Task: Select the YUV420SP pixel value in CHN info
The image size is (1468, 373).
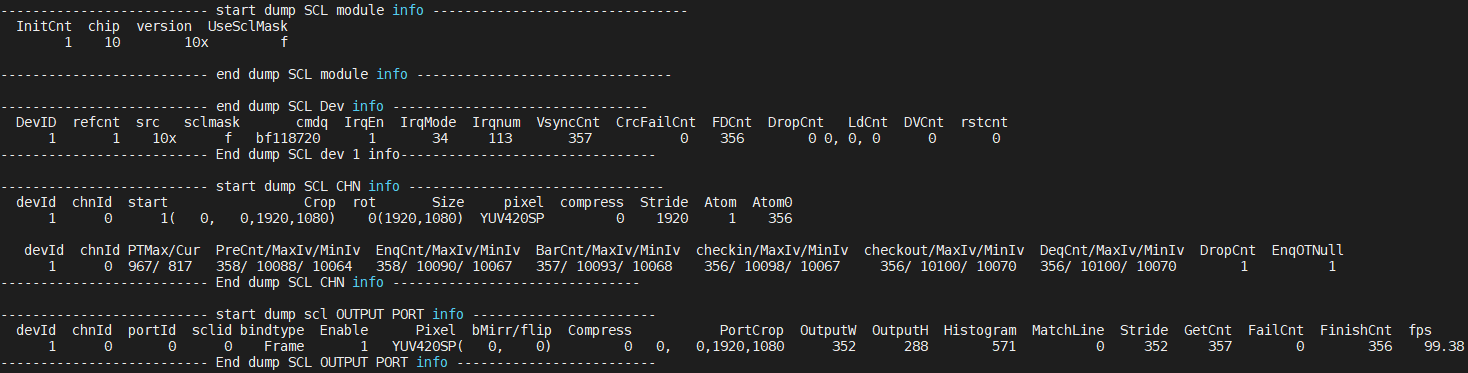Action: 512,218
